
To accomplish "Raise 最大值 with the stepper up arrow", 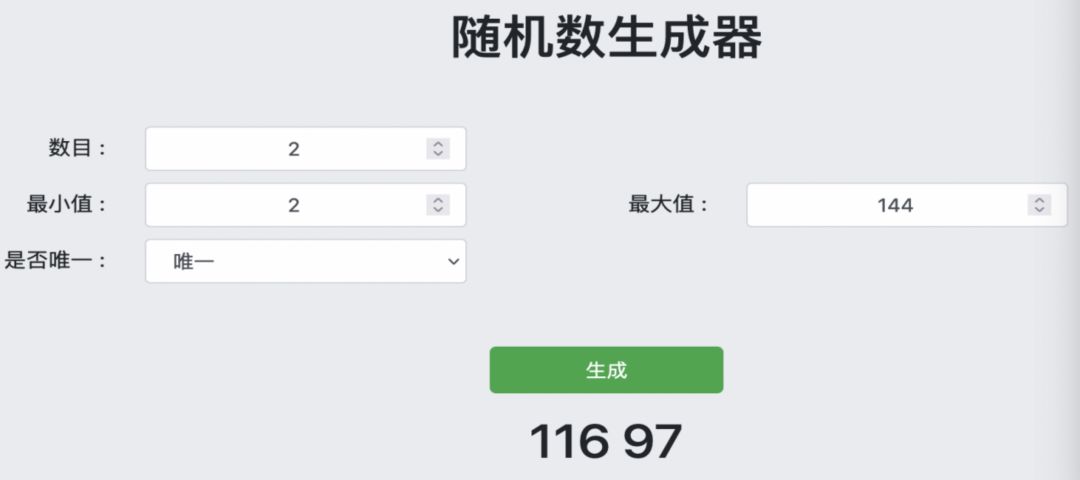I will pyautogui.click(x=1039, y=200).
